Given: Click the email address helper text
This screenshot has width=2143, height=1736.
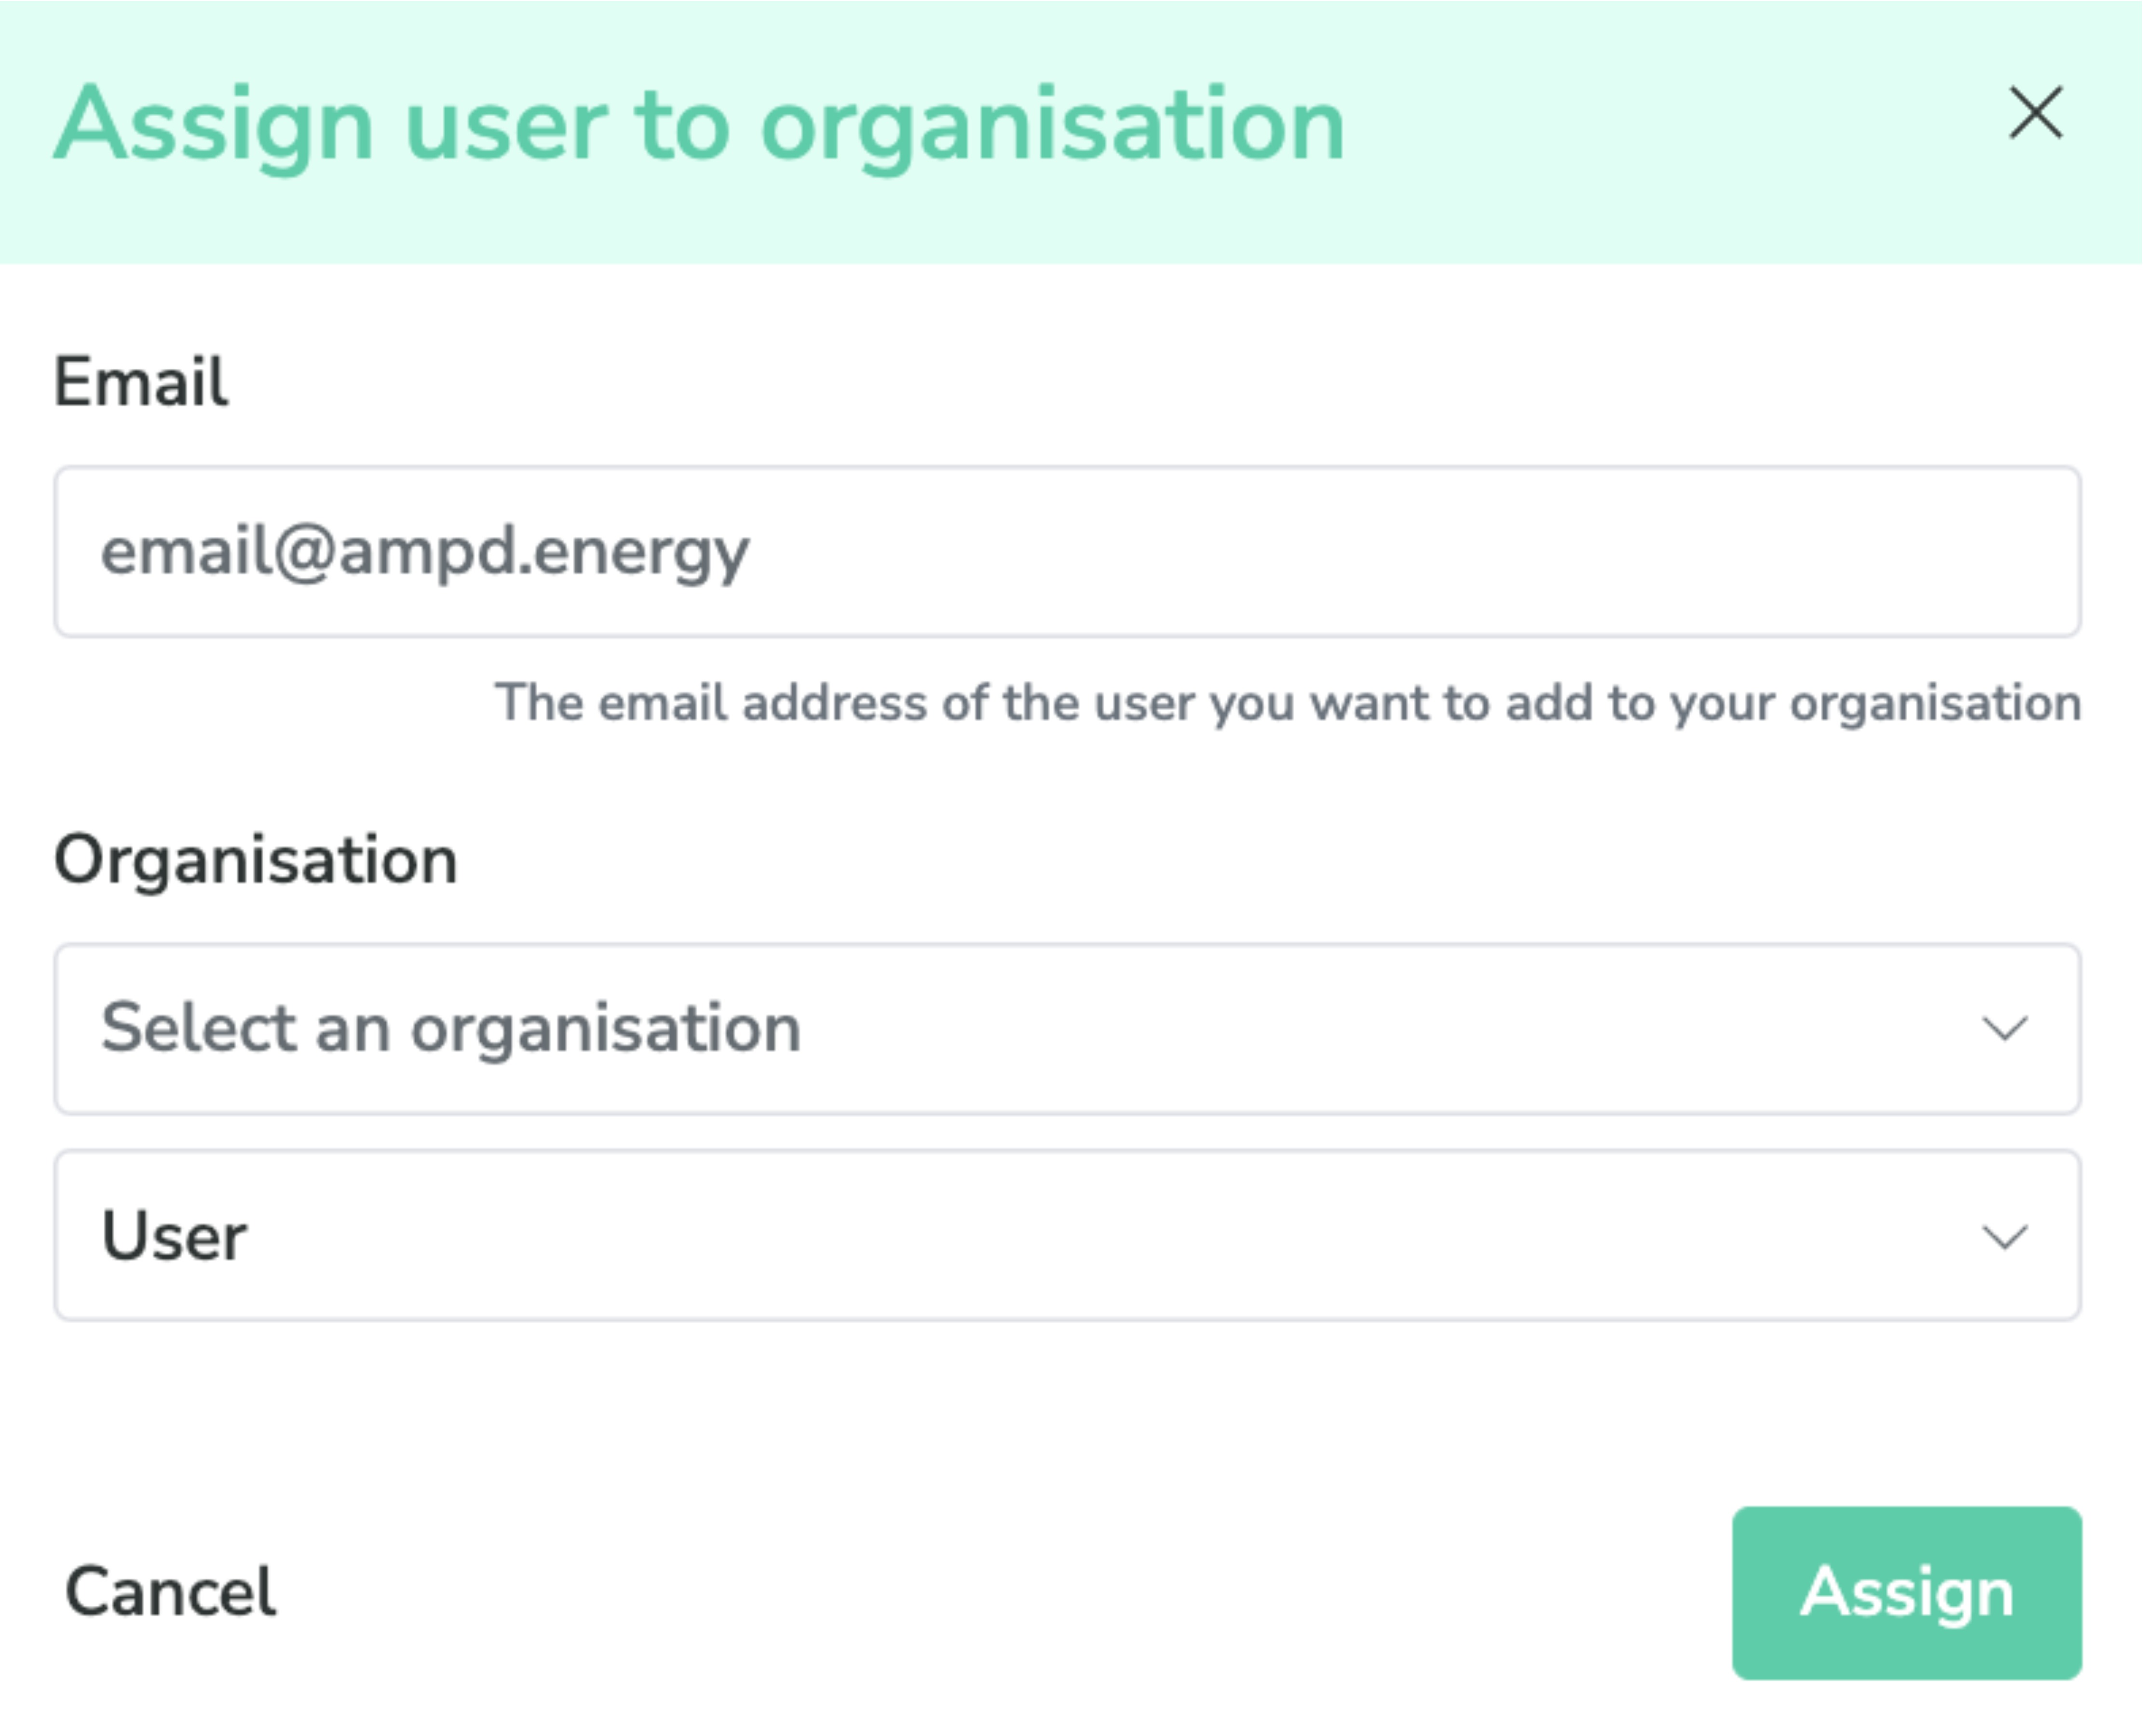Looking at the screenshot, I should 1288,703.
